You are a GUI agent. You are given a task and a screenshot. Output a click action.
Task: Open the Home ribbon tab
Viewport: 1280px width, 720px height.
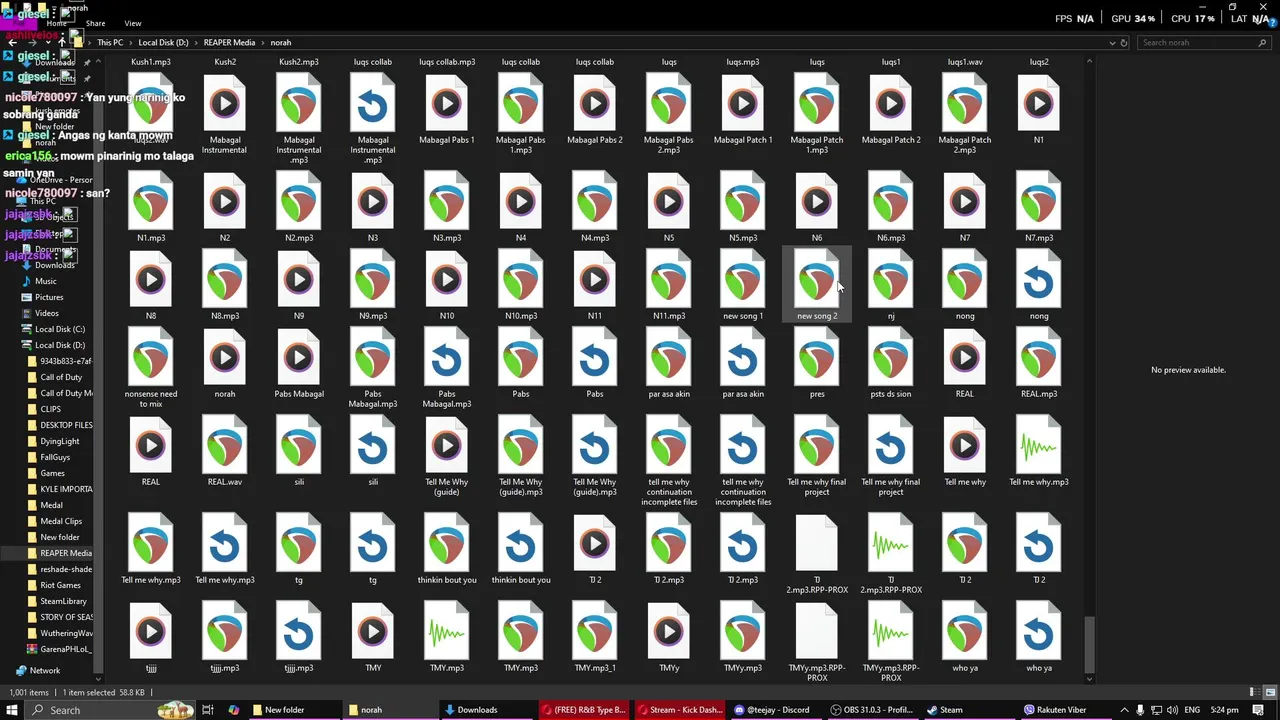point(57,23)
